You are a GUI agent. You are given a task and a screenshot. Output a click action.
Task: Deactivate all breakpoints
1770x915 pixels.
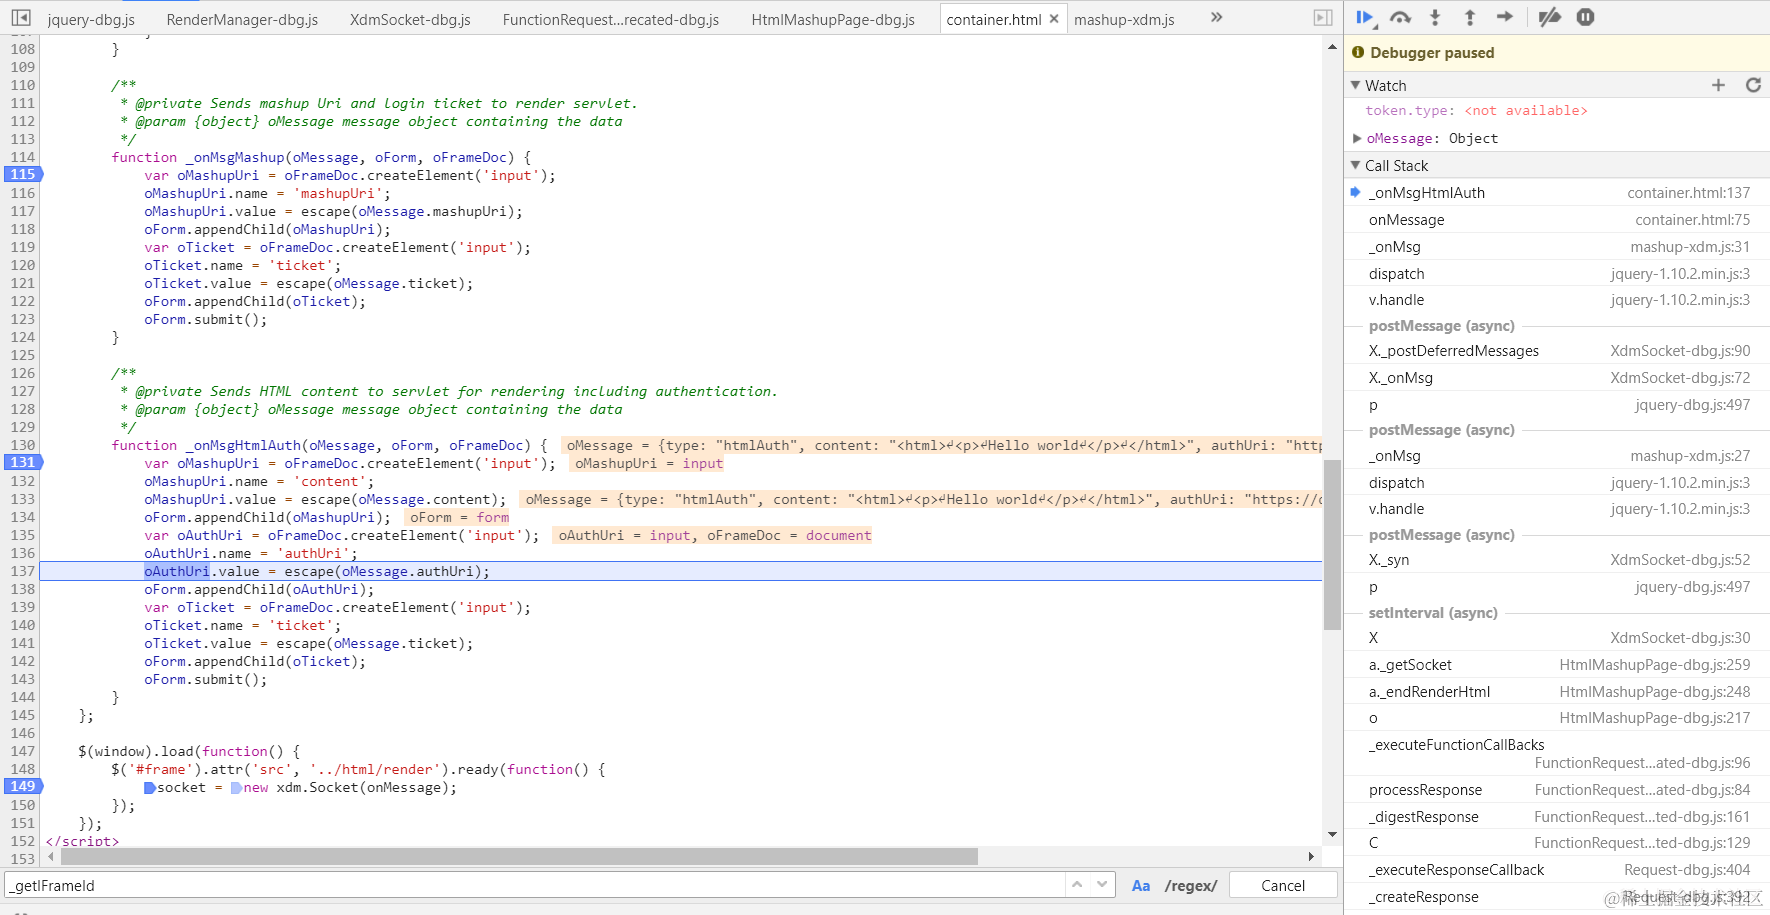click(1550, 17)
